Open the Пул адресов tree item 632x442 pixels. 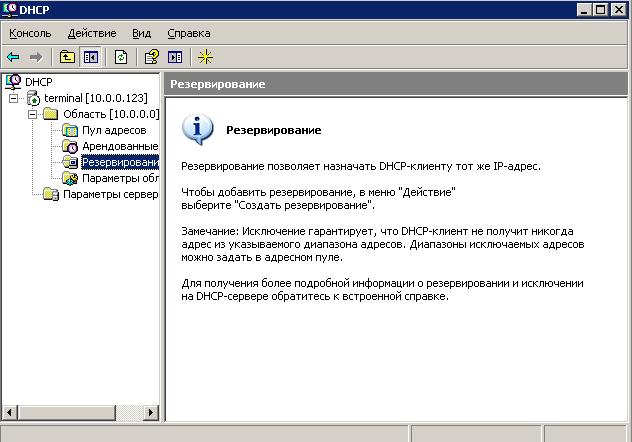point(113,130)
